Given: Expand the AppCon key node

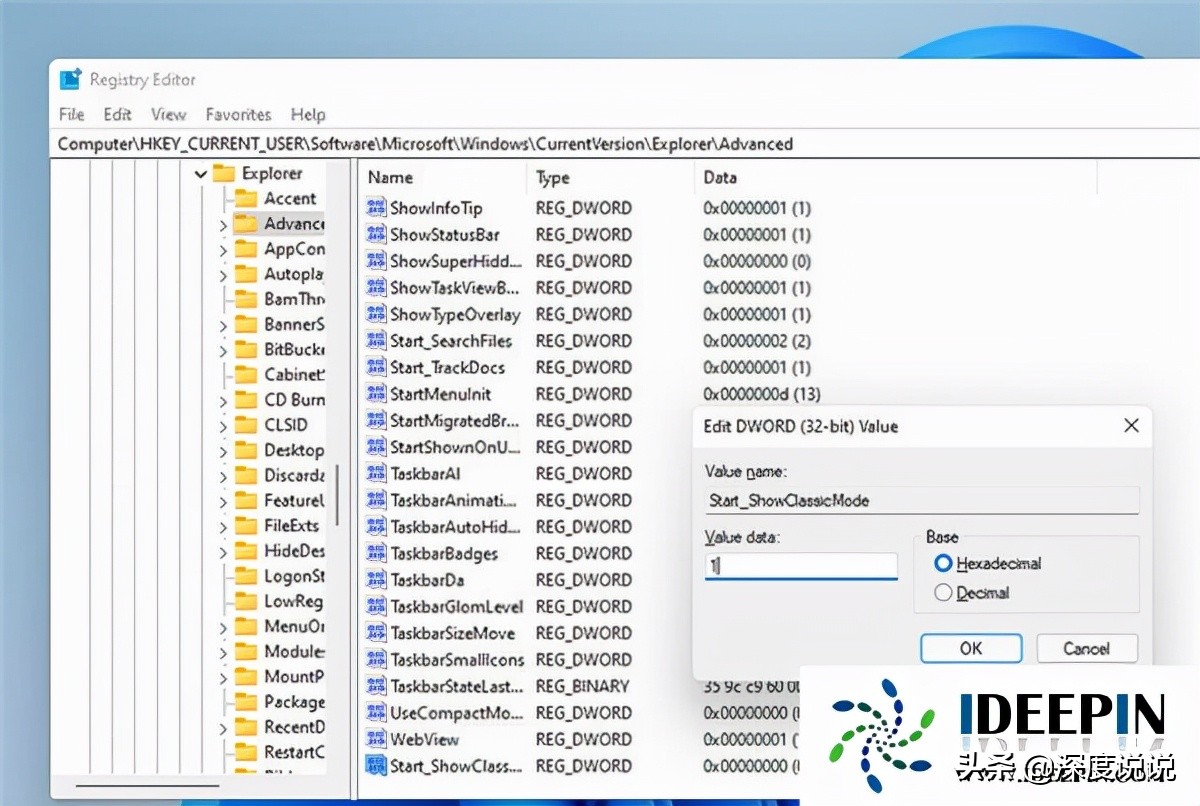Looking at the screenshot, I should coord(223,249).
